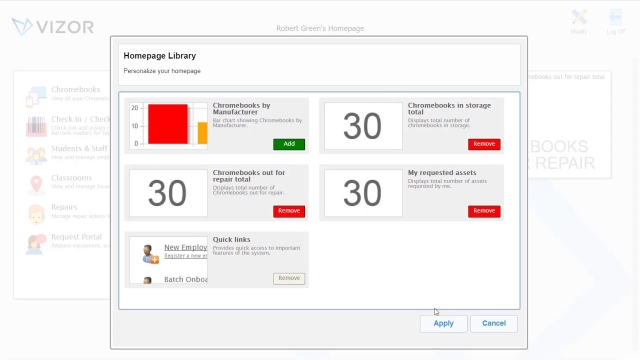Click the Chromebooks by Manufacturer bar chart thumbnail
Screen dimensions: 640x360
pos(169,126)
